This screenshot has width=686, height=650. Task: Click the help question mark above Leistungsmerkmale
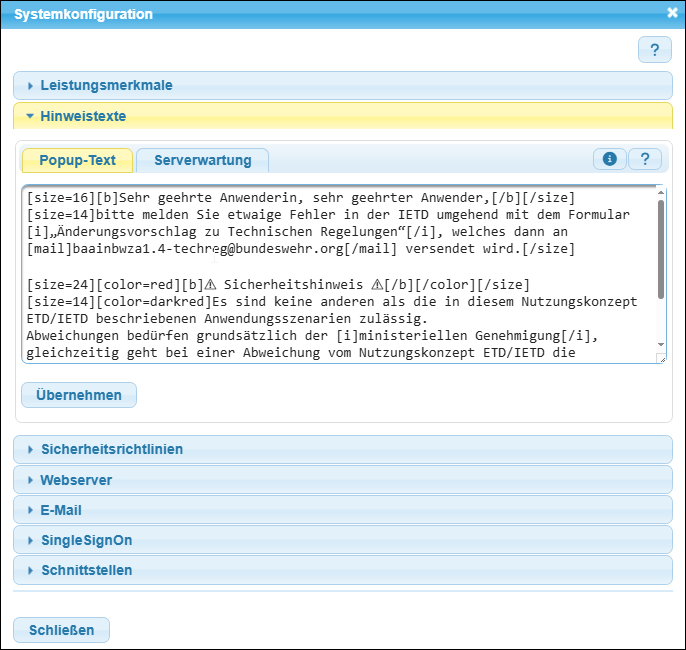tap(655, 50)
